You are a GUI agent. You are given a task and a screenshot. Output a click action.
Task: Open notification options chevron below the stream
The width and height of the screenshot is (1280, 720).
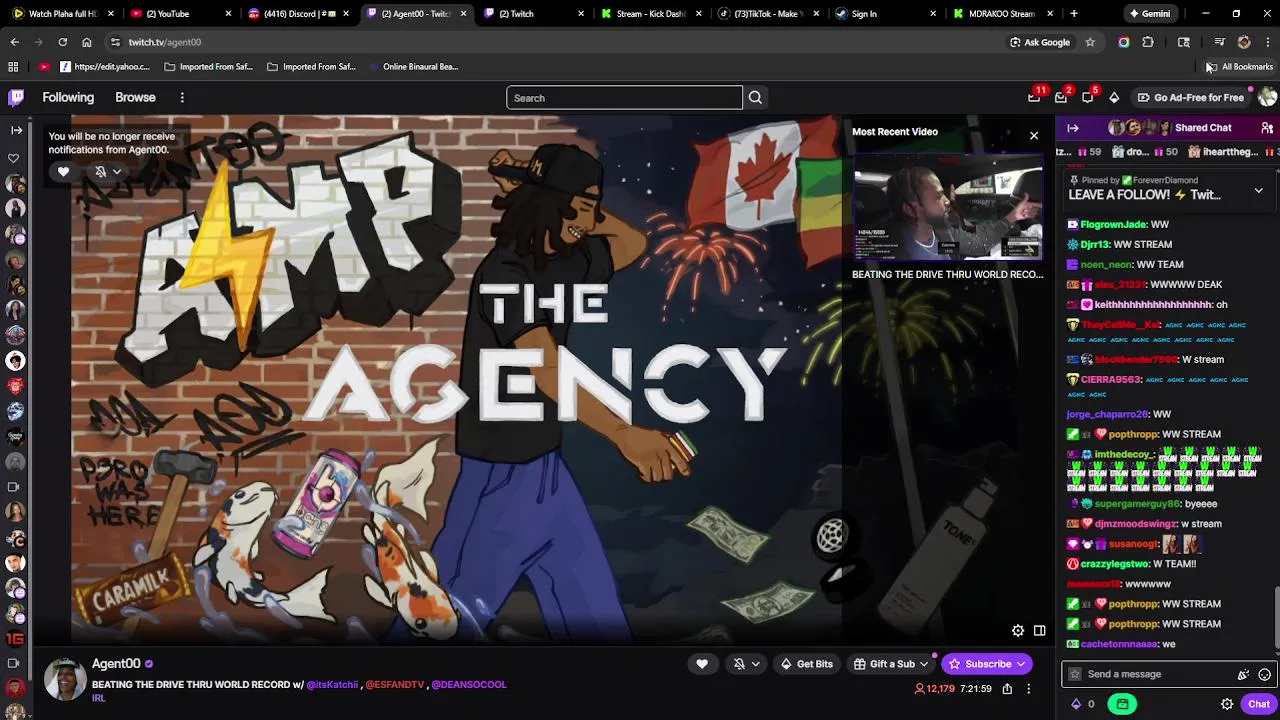[x=755, y=664]
